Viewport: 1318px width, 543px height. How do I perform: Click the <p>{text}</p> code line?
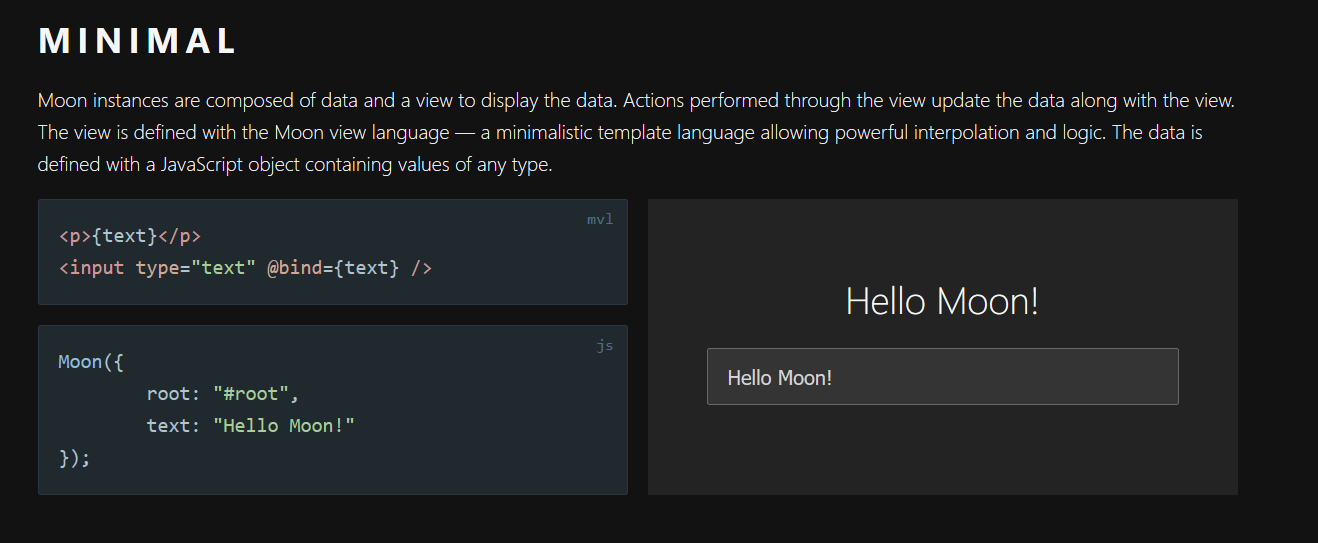click(130, 236)
